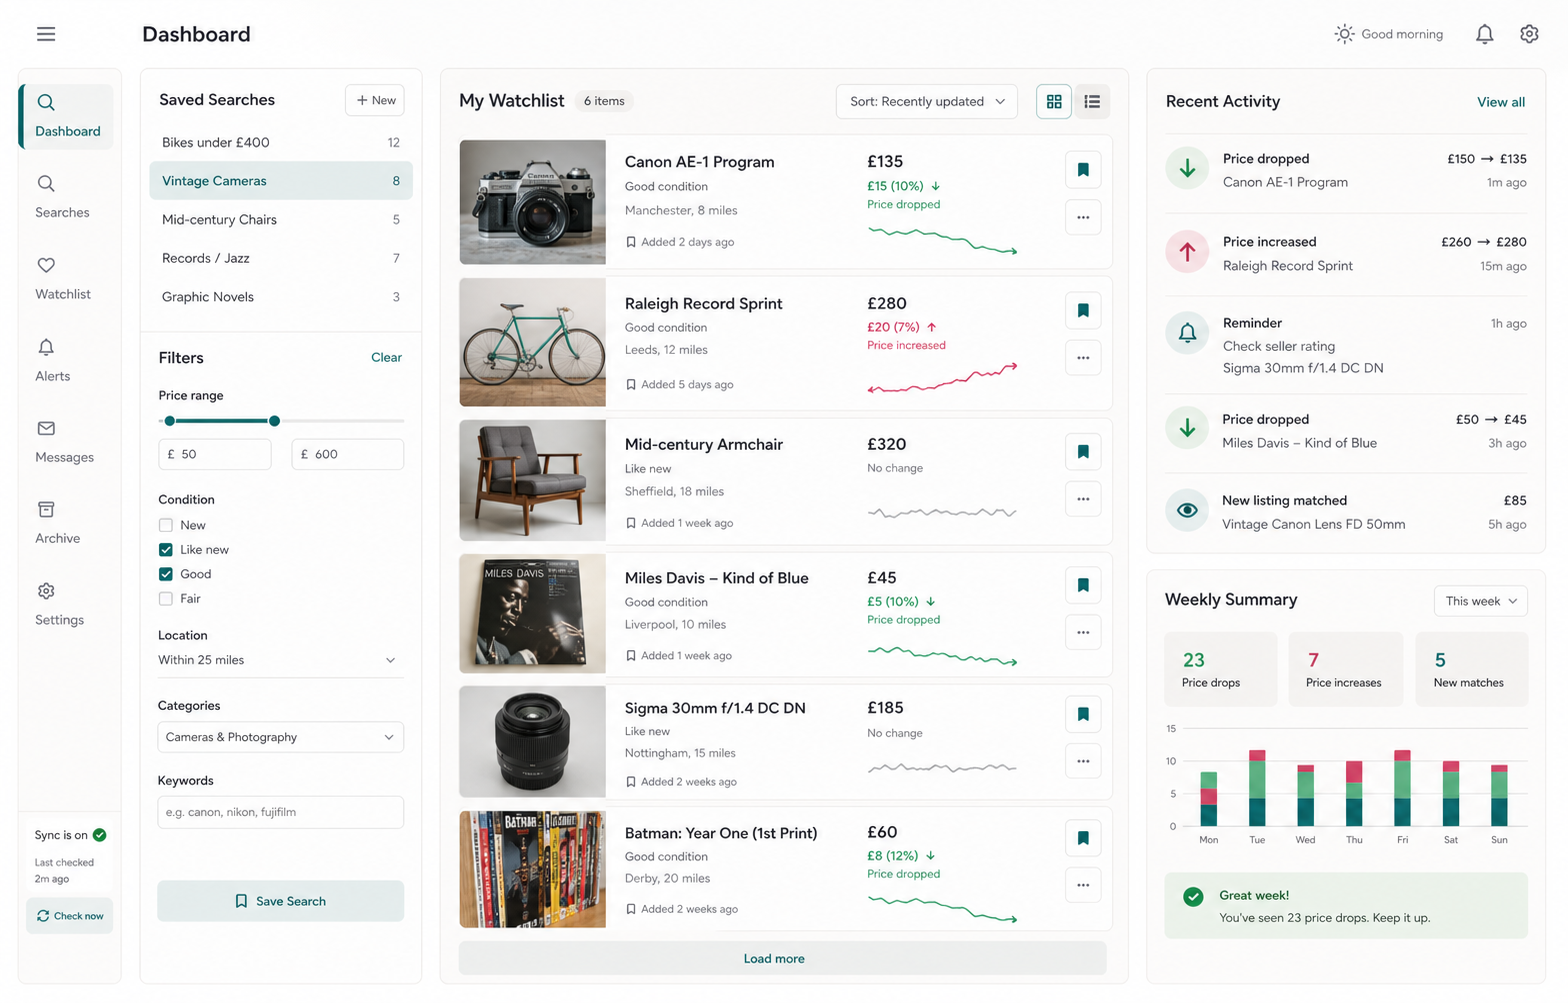This screenshot has width=1568, height=1003.
Task: Go to Dashboard in sidebar
Action: (67, 117)
